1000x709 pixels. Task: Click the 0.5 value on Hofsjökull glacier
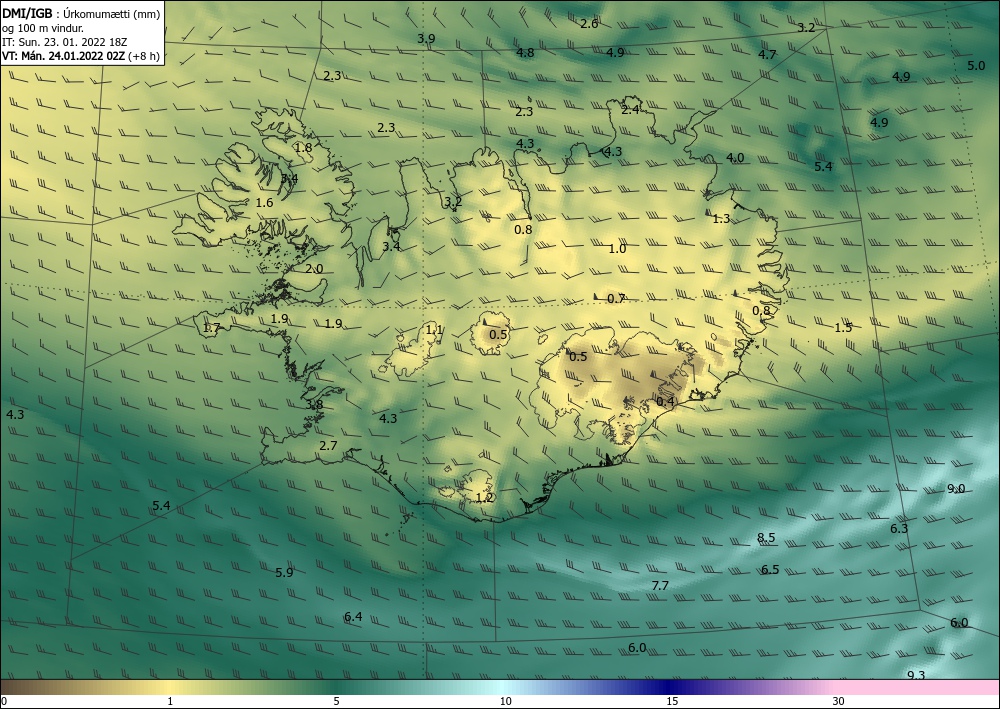pos(499,335)
